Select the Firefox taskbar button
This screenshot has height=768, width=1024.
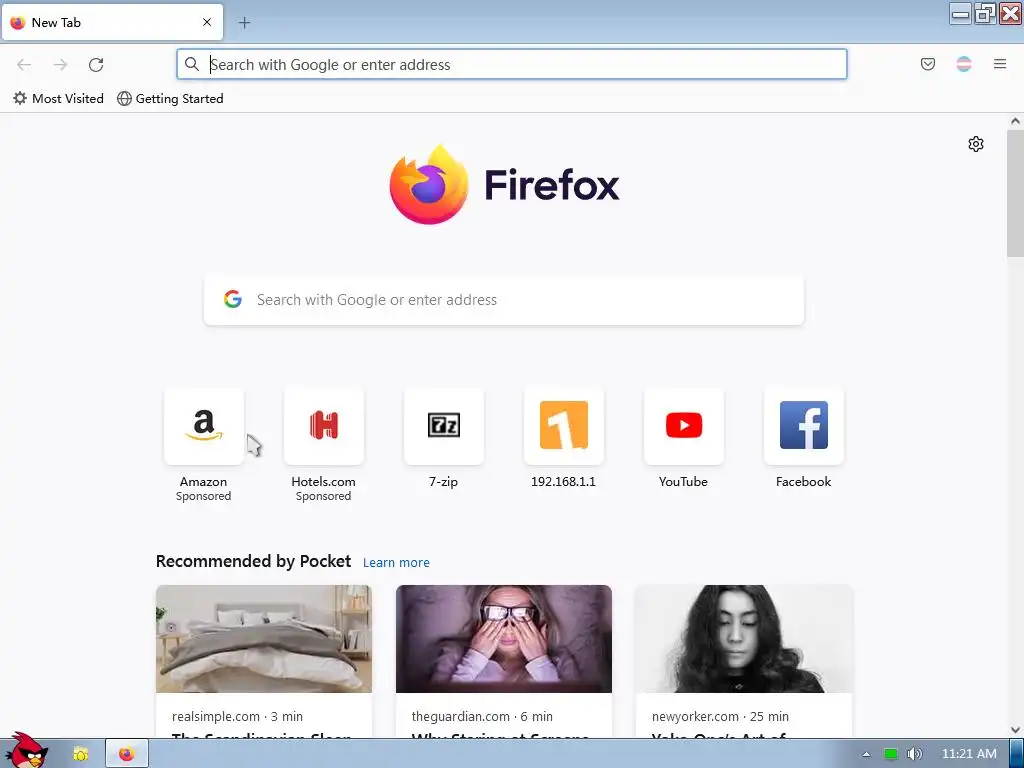click(127, 754)
